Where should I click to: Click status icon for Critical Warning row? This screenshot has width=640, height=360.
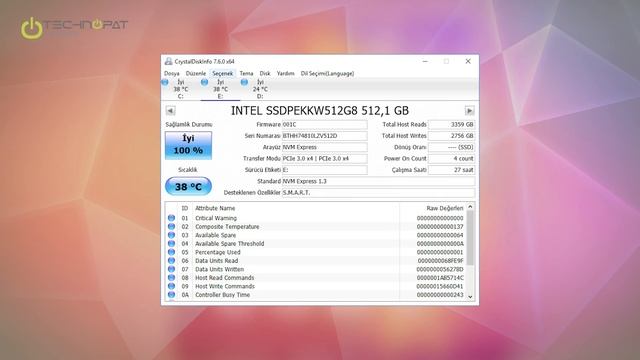(171, 218)
